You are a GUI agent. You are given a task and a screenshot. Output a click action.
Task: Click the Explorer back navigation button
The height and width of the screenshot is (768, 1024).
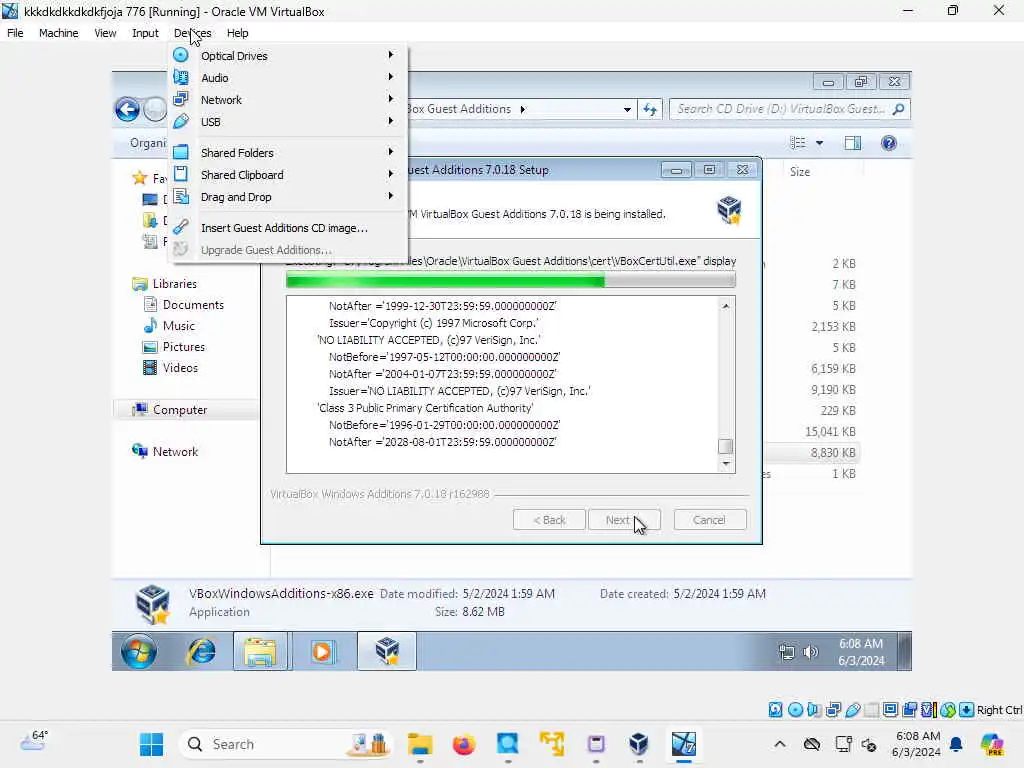(x=127, y=109)
